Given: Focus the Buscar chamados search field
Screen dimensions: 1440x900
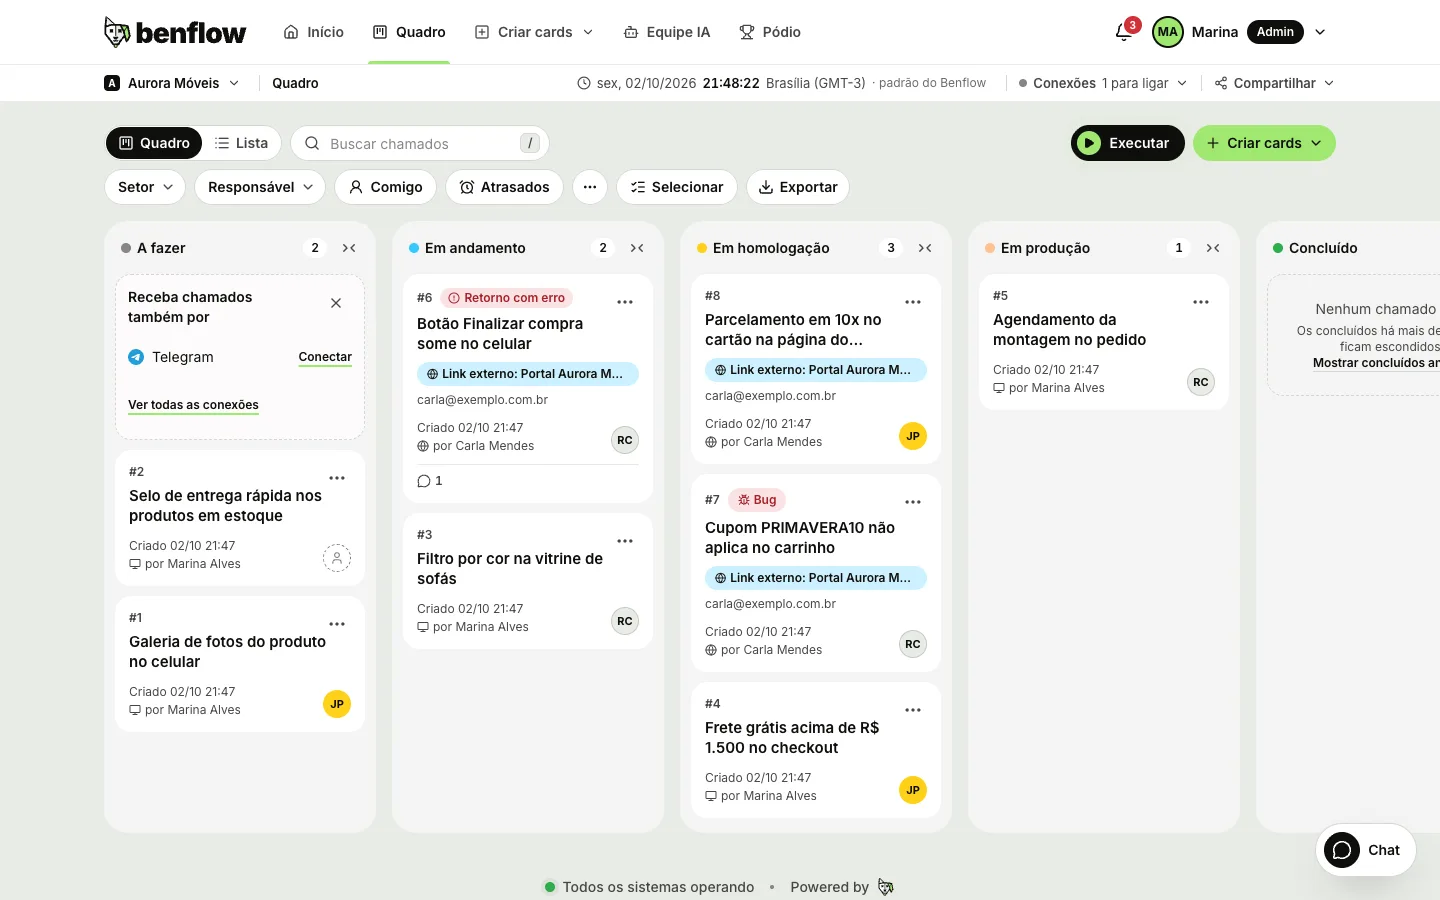Looking at the screenshot, I should (420, 143).
